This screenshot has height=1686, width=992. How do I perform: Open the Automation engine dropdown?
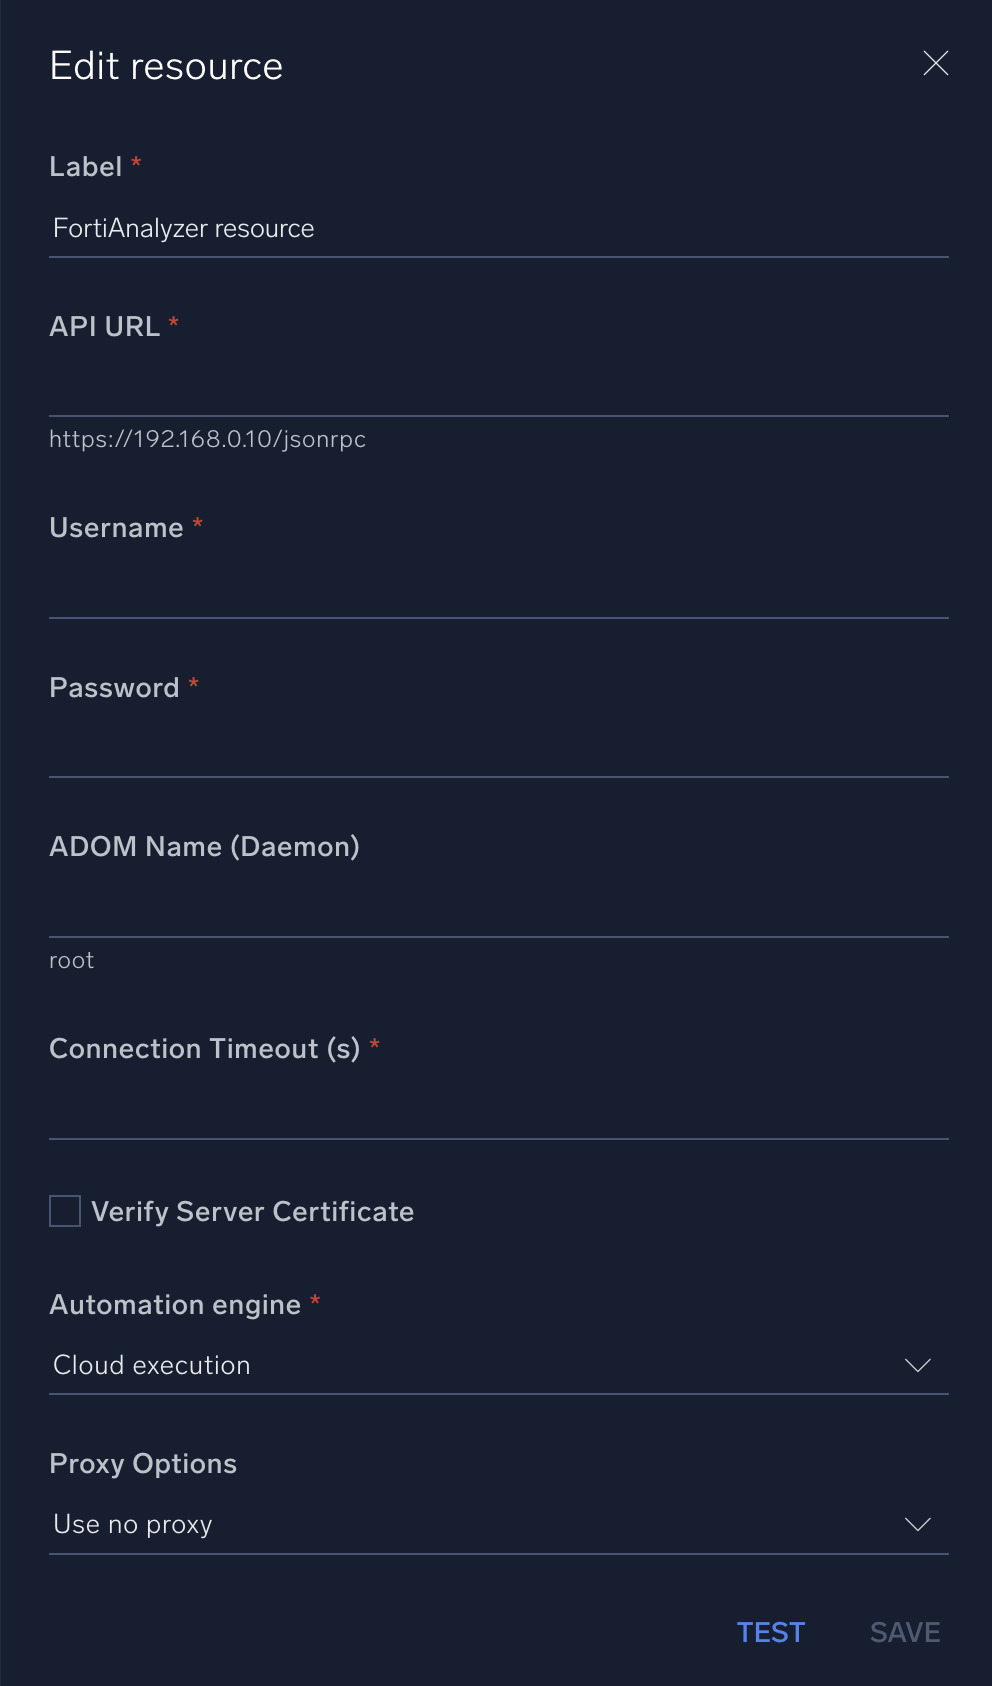[x=500, y=1365]
